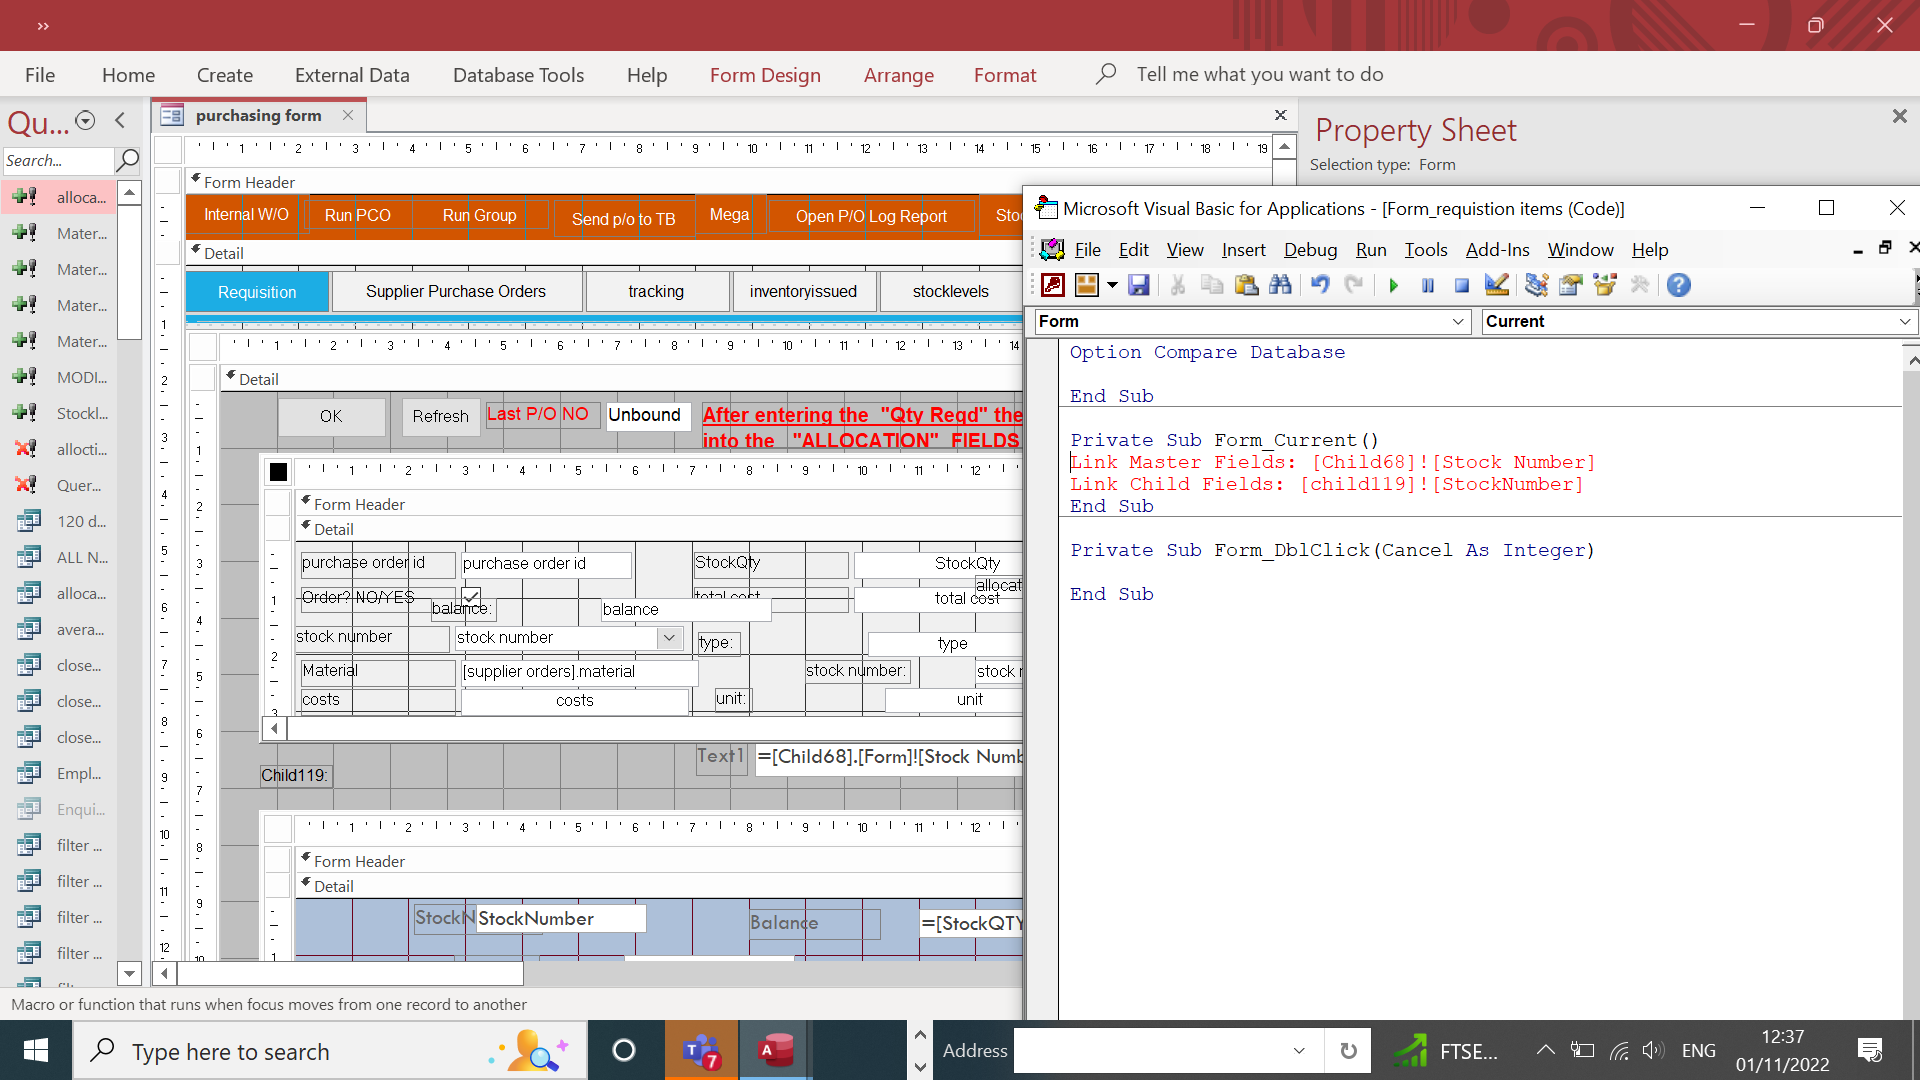Click the Send p/o to TB button
Image resolution: width=1920 pixels, height=1080 pixels.
[623, 219]
